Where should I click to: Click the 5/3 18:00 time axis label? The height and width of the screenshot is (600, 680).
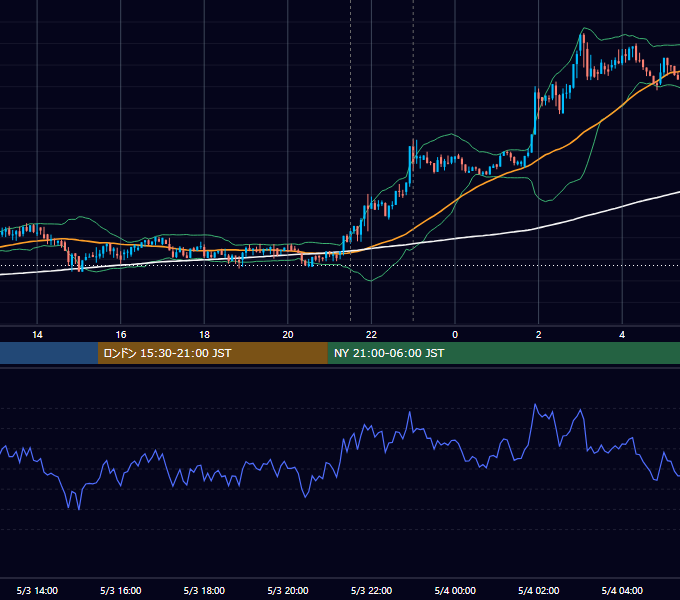[204, 590]
